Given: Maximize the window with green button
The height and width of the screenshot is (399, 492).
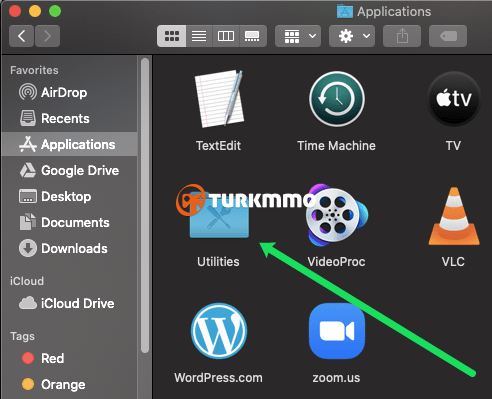Looking at the screenshot, I should click(55, 11).
